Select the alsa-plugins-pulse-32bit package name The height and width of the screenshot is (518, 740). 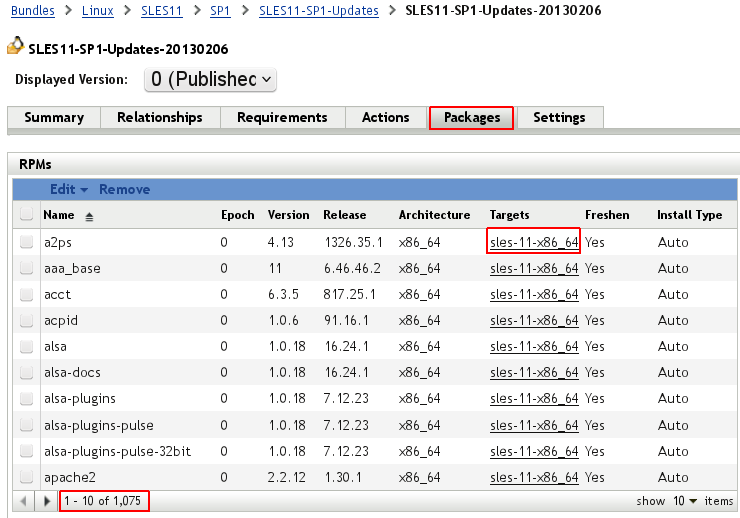[118, 451]
